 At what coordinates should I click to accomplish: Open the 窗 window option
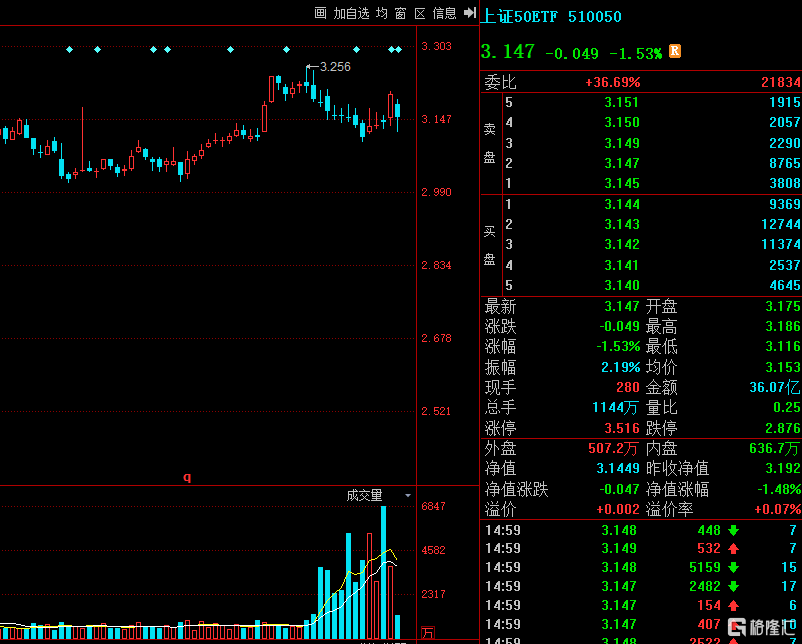(400, 13)
